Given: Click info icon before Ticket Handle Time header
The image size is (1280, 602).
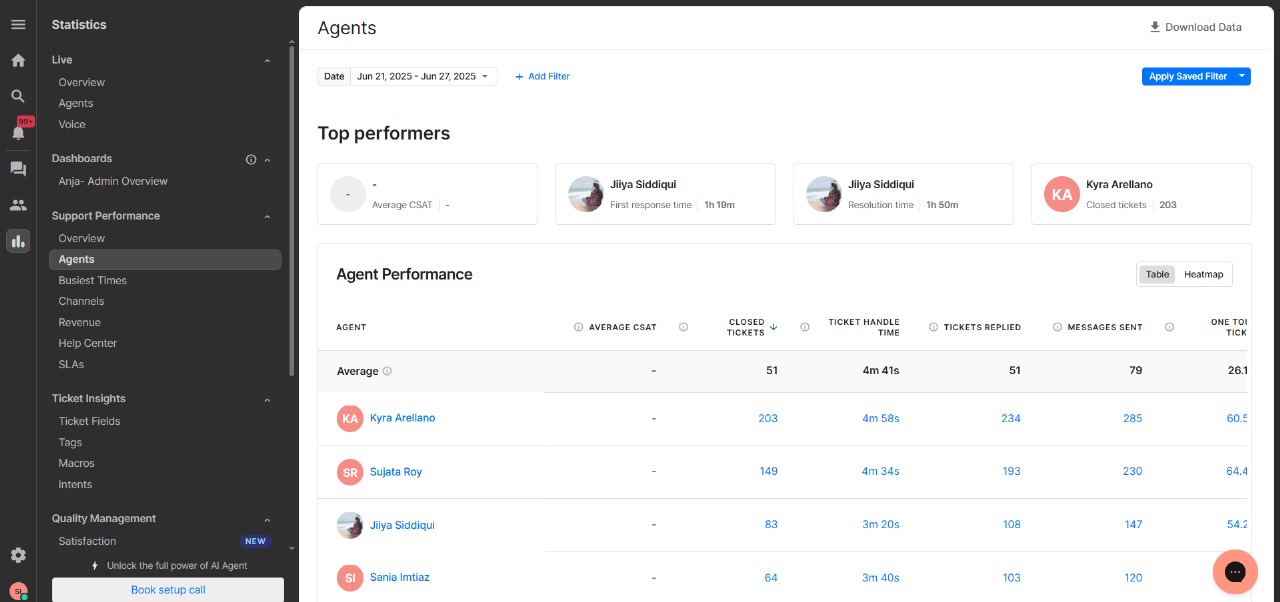Looking at the screenshot, I should click(805, 327).
